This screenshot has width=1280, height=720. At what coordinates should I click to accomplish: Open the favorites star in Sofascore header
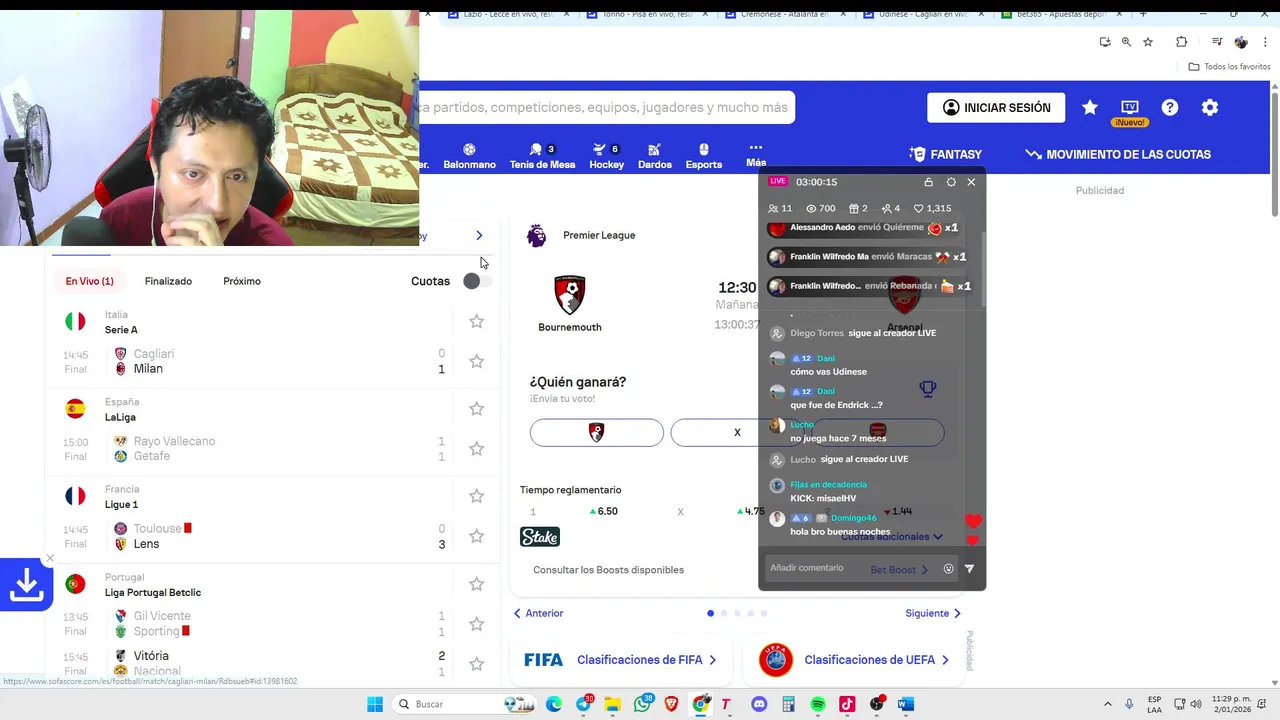(1090, 107)
